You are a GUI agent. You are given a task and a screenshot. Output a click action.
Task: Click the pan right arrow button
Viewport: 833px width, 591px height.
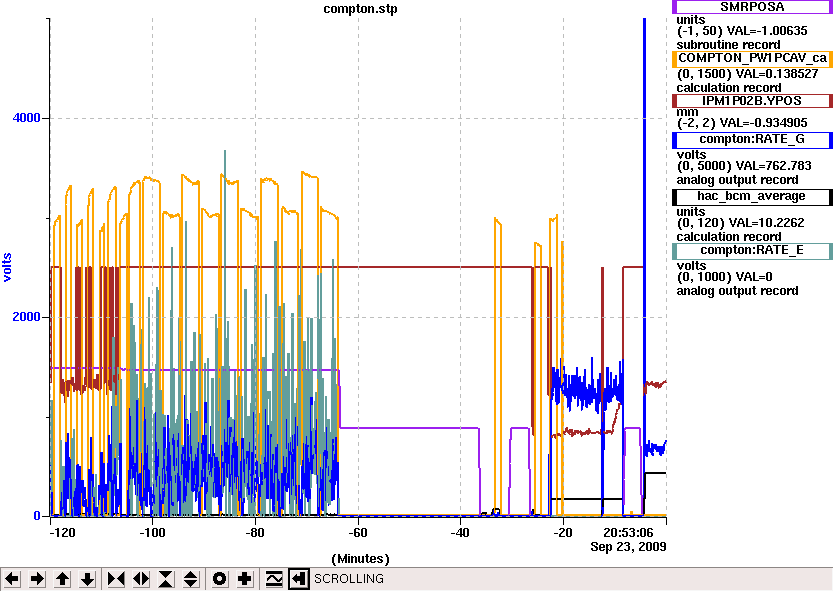coord(37,579)
